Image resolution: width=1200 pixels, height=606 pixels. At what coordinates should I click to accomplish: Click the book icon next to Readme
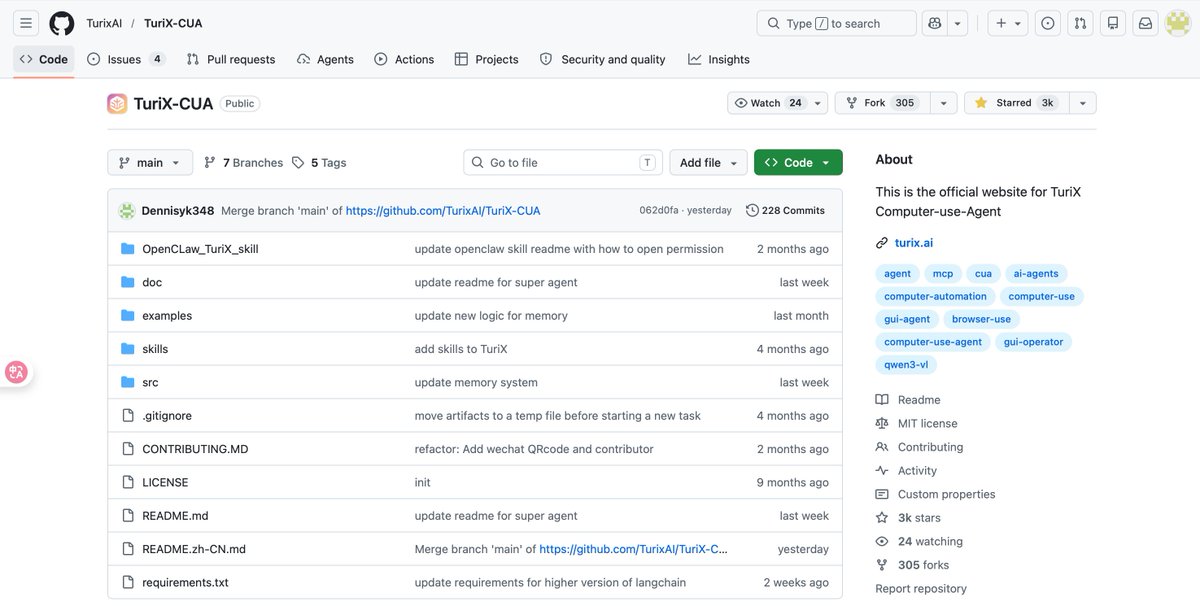[x=882, y=400]
